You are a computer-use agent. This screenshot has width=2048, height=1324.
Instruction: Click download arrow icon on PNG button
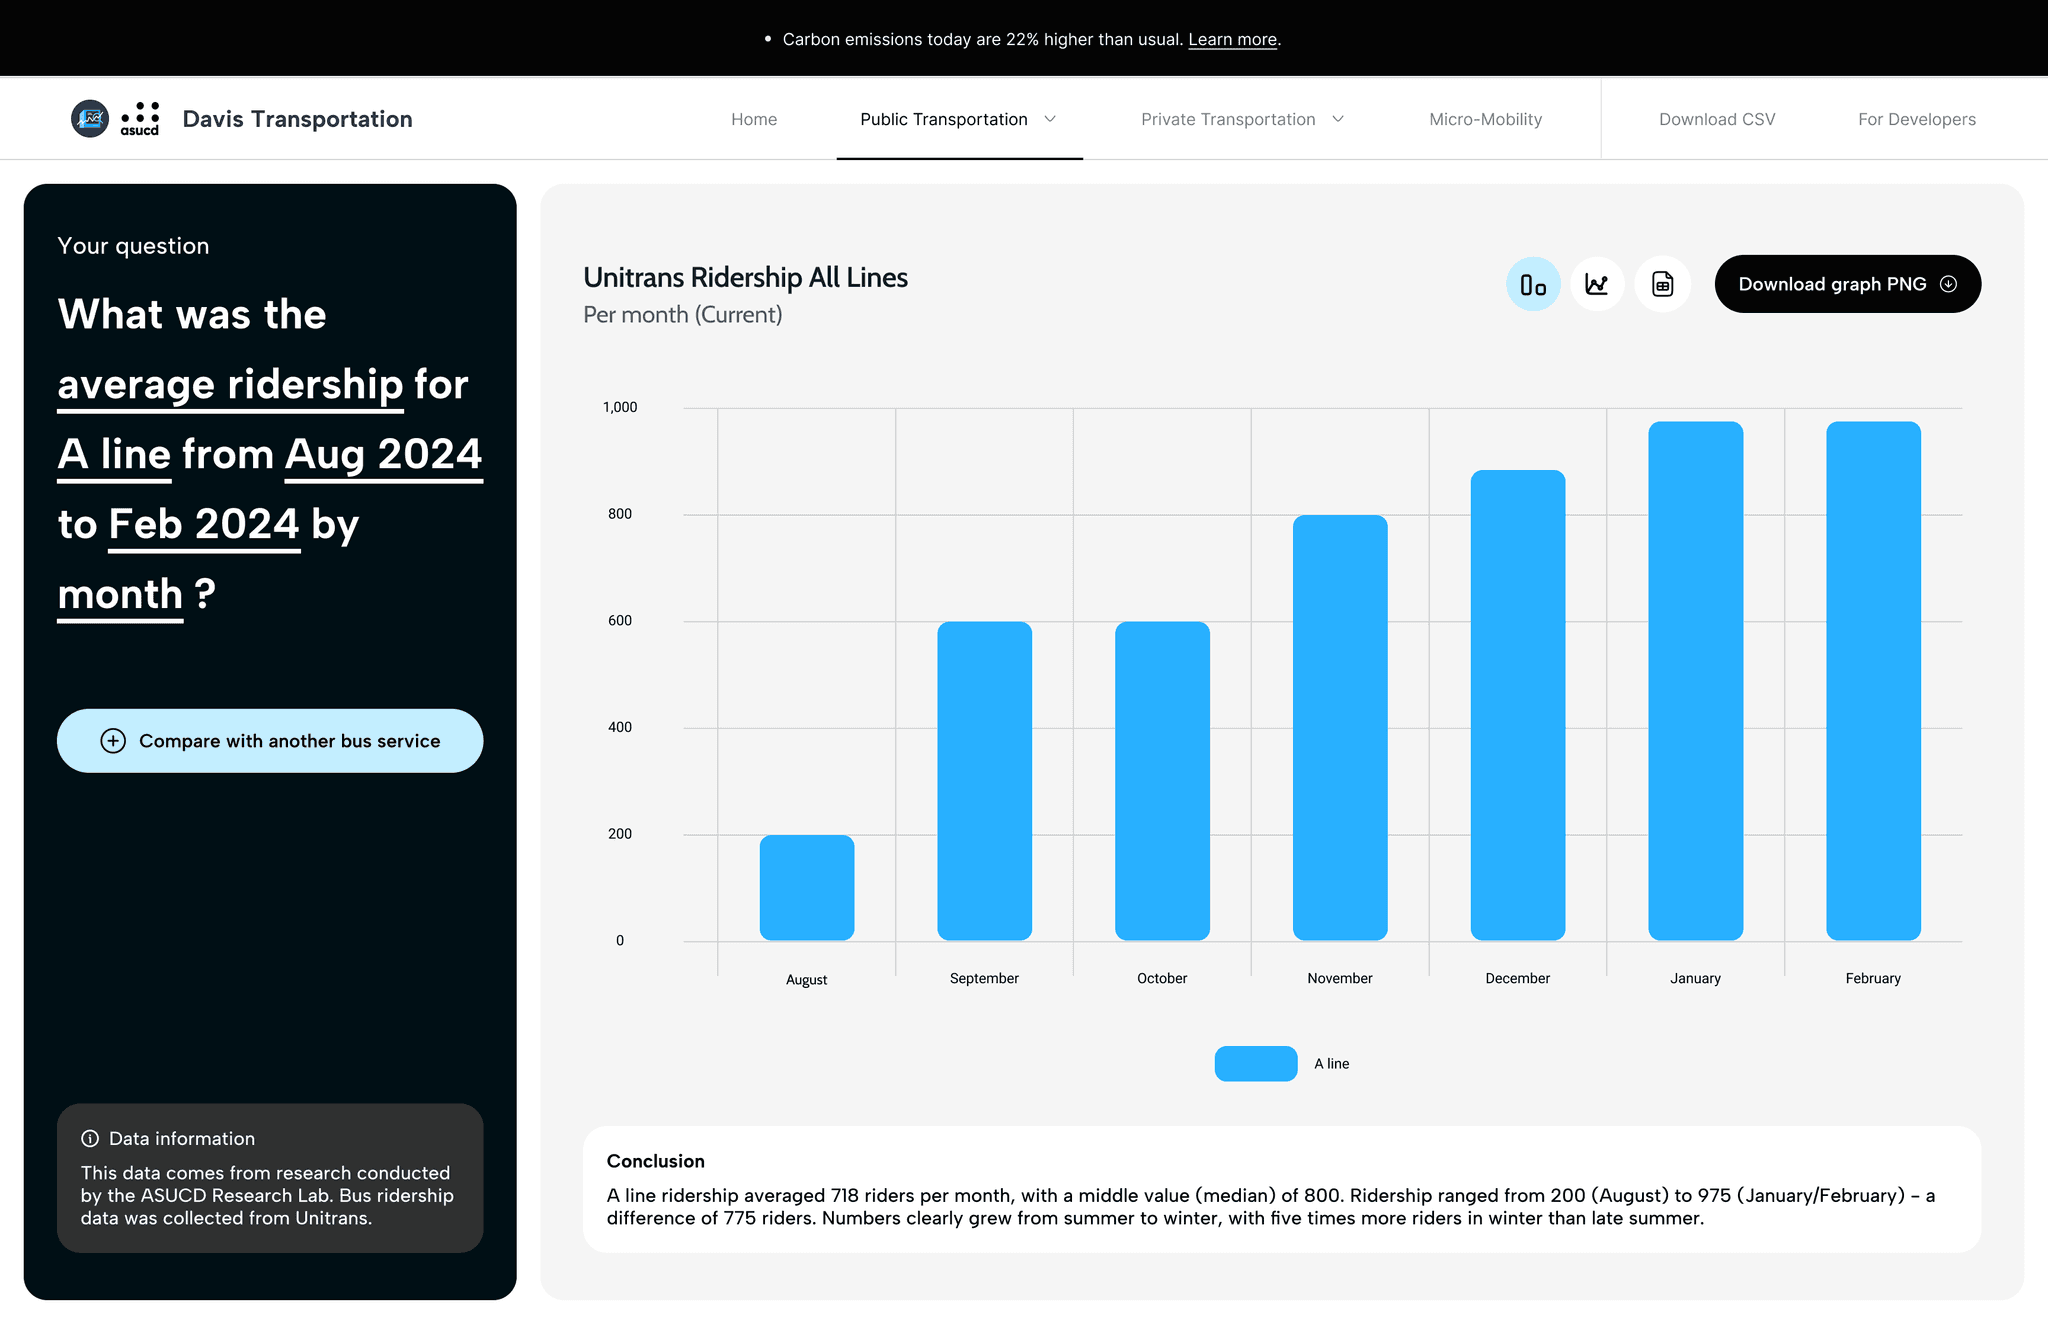(x=1948, y=284)
